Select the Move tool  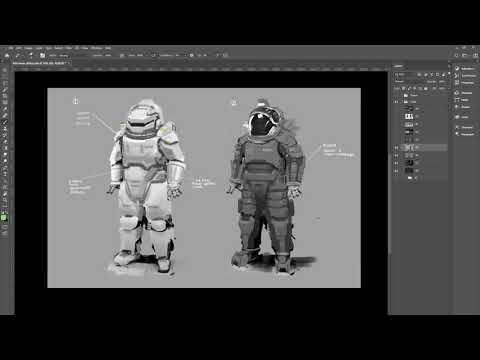(5, 71)
